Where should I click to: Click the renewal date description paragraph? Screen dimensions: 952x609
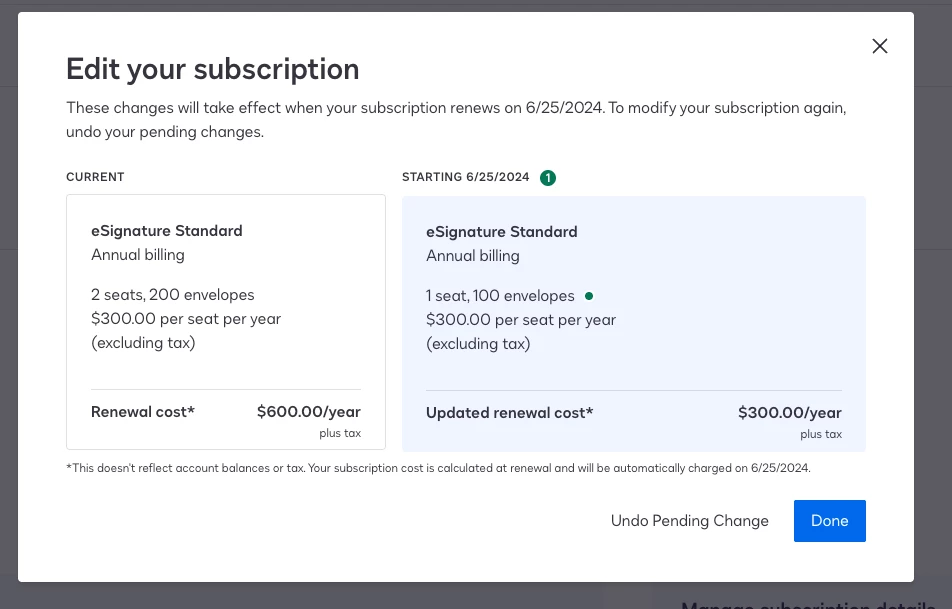[456, 120]
